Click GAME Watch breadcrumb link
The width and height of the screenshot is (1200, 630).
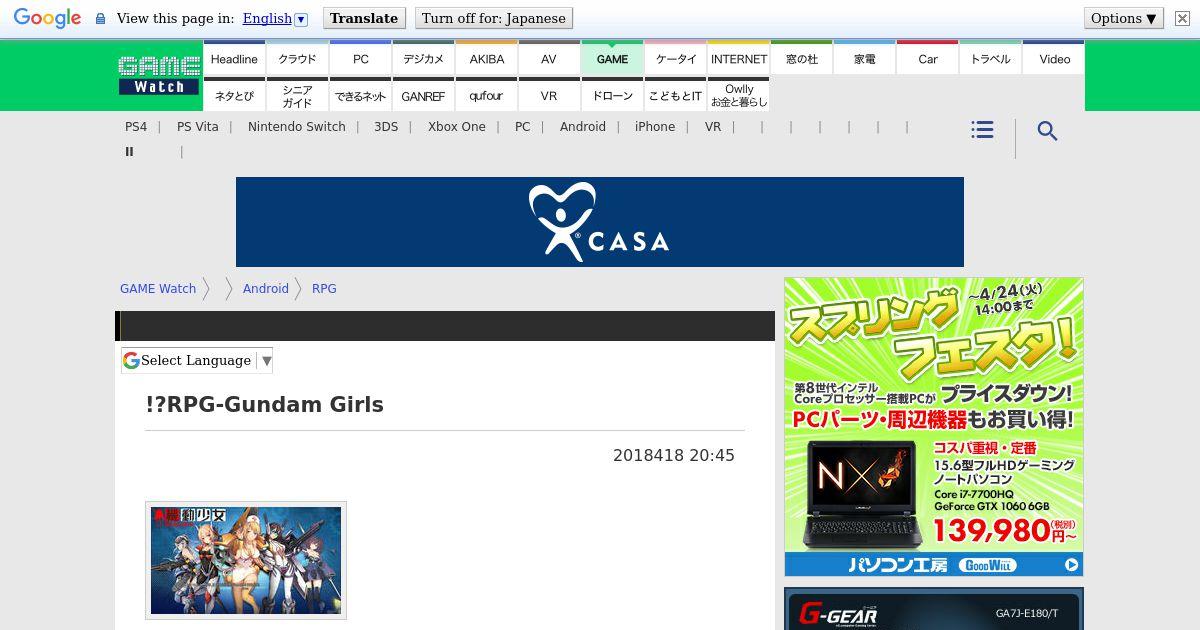(158, 288)
